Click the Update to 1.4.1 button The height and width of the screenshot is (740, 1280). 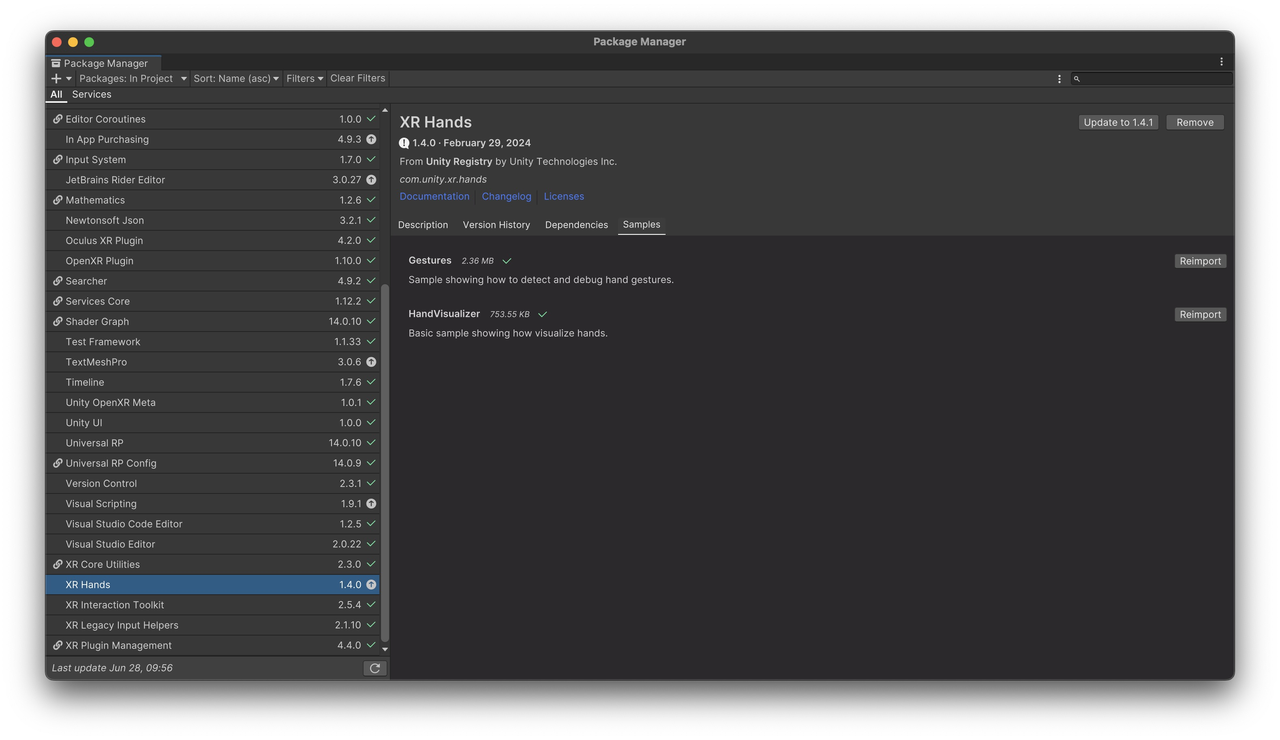pyautogui.click(x=1118, y=122)
